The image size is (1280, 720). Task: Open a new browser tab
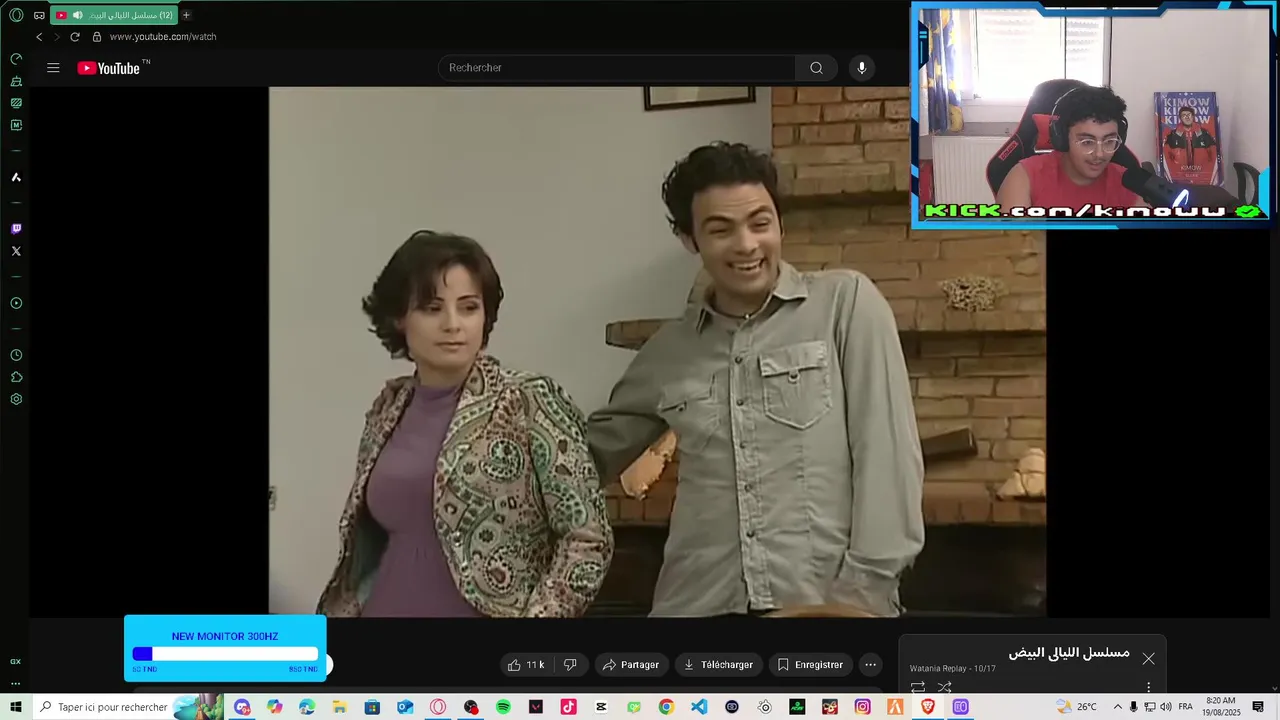[x=186, y=15]
